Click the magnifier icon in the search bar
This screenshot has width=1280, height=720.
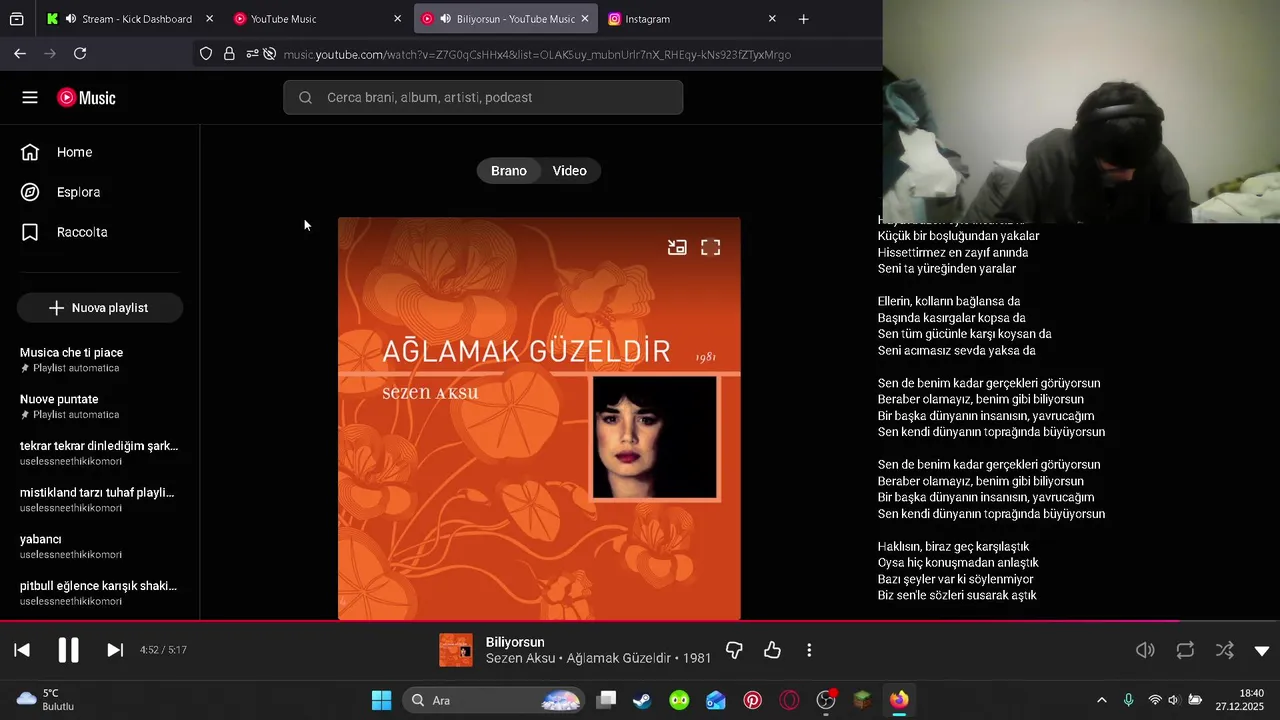[x=306, y=97]
